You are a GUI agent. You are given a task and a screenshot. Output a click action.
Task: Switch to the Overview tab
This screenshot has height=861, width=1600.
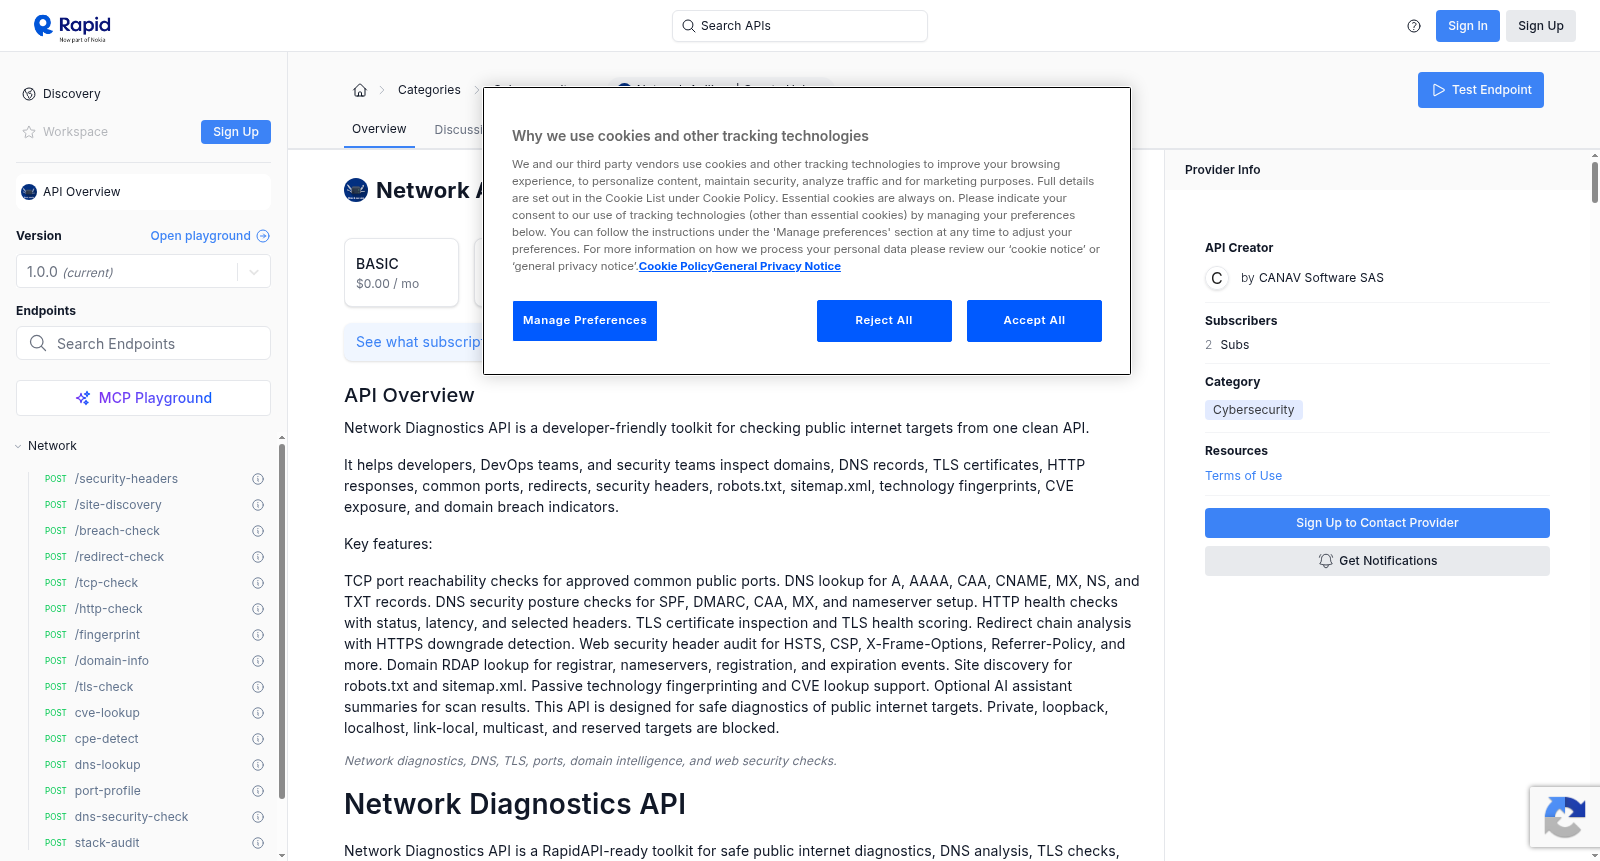click(379, 129)
